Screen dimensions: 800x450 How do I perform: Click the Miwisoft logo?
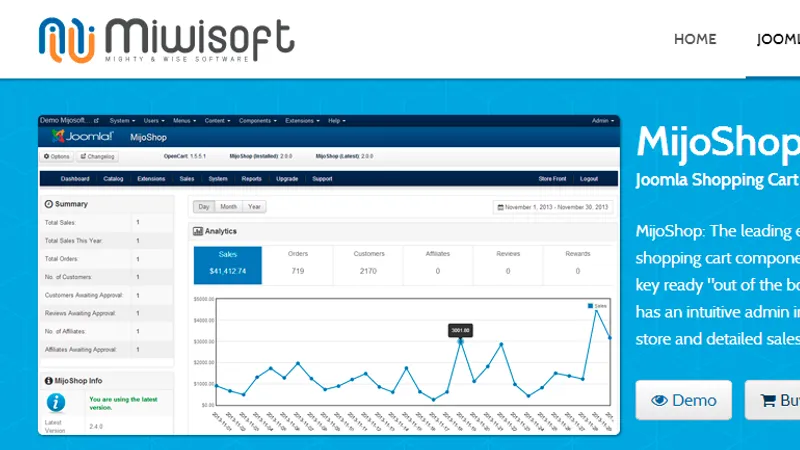click(x=167, y=40)
